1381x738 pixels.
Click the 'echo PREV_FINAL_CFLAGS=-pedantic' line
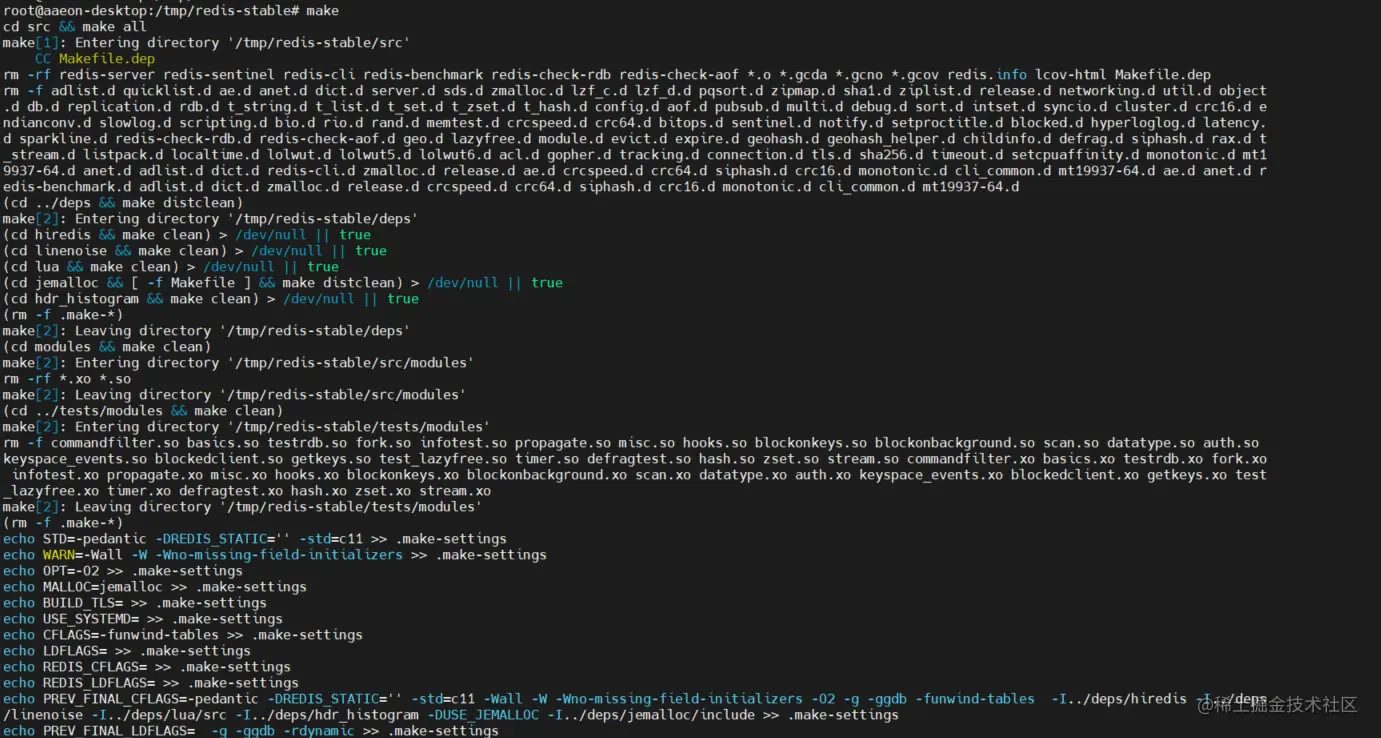634,699
